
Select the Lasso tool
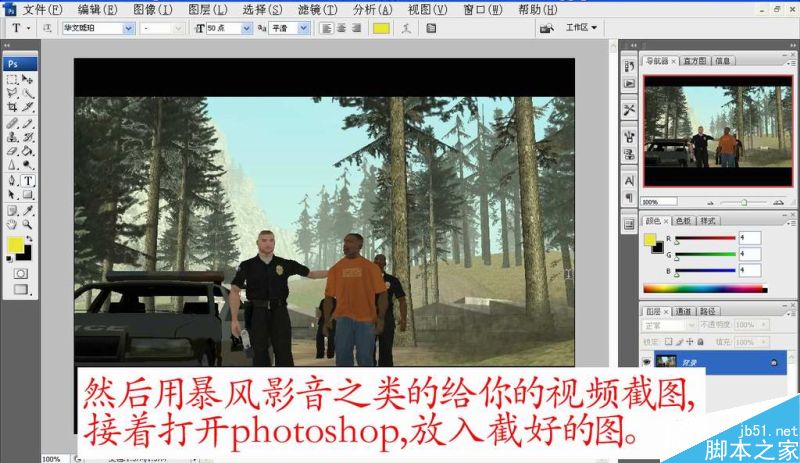[x=12, y=93]
